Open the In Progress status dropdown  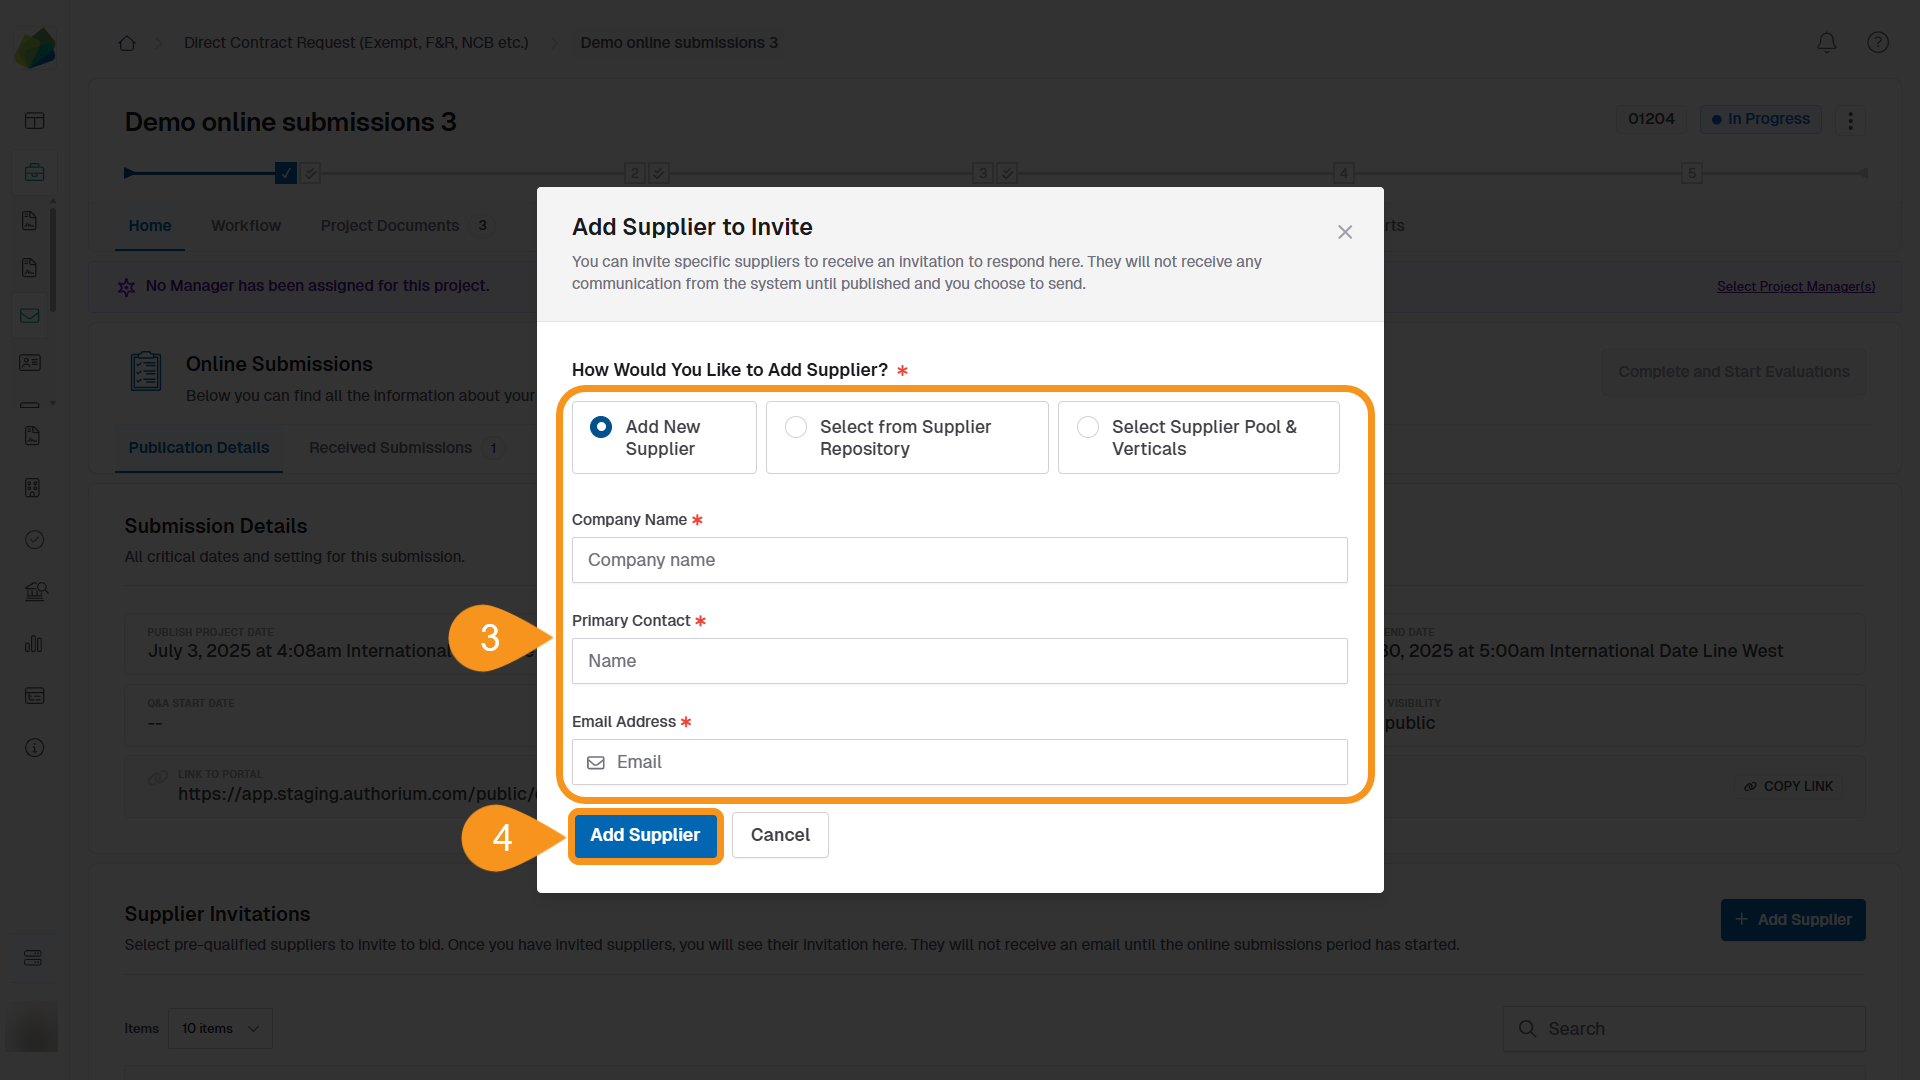(x=1760, y=119)
